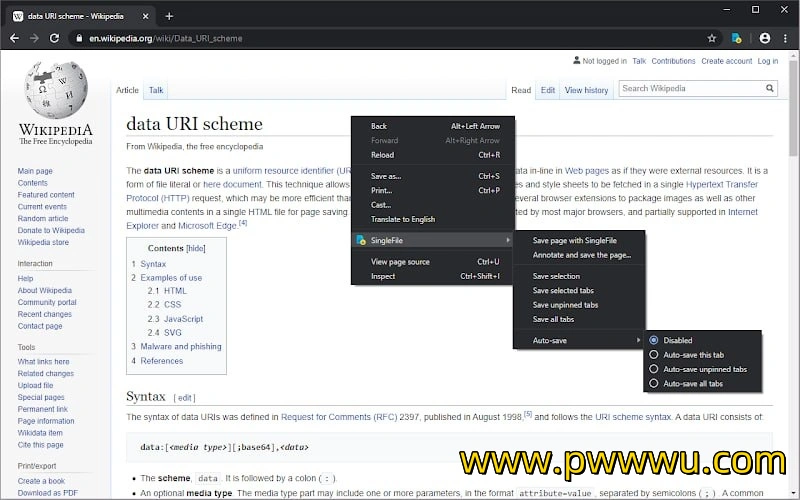Viewport: 800px width, 500px height.
Task: Open Microsoft Edge article link
Action: coord(208,226)
